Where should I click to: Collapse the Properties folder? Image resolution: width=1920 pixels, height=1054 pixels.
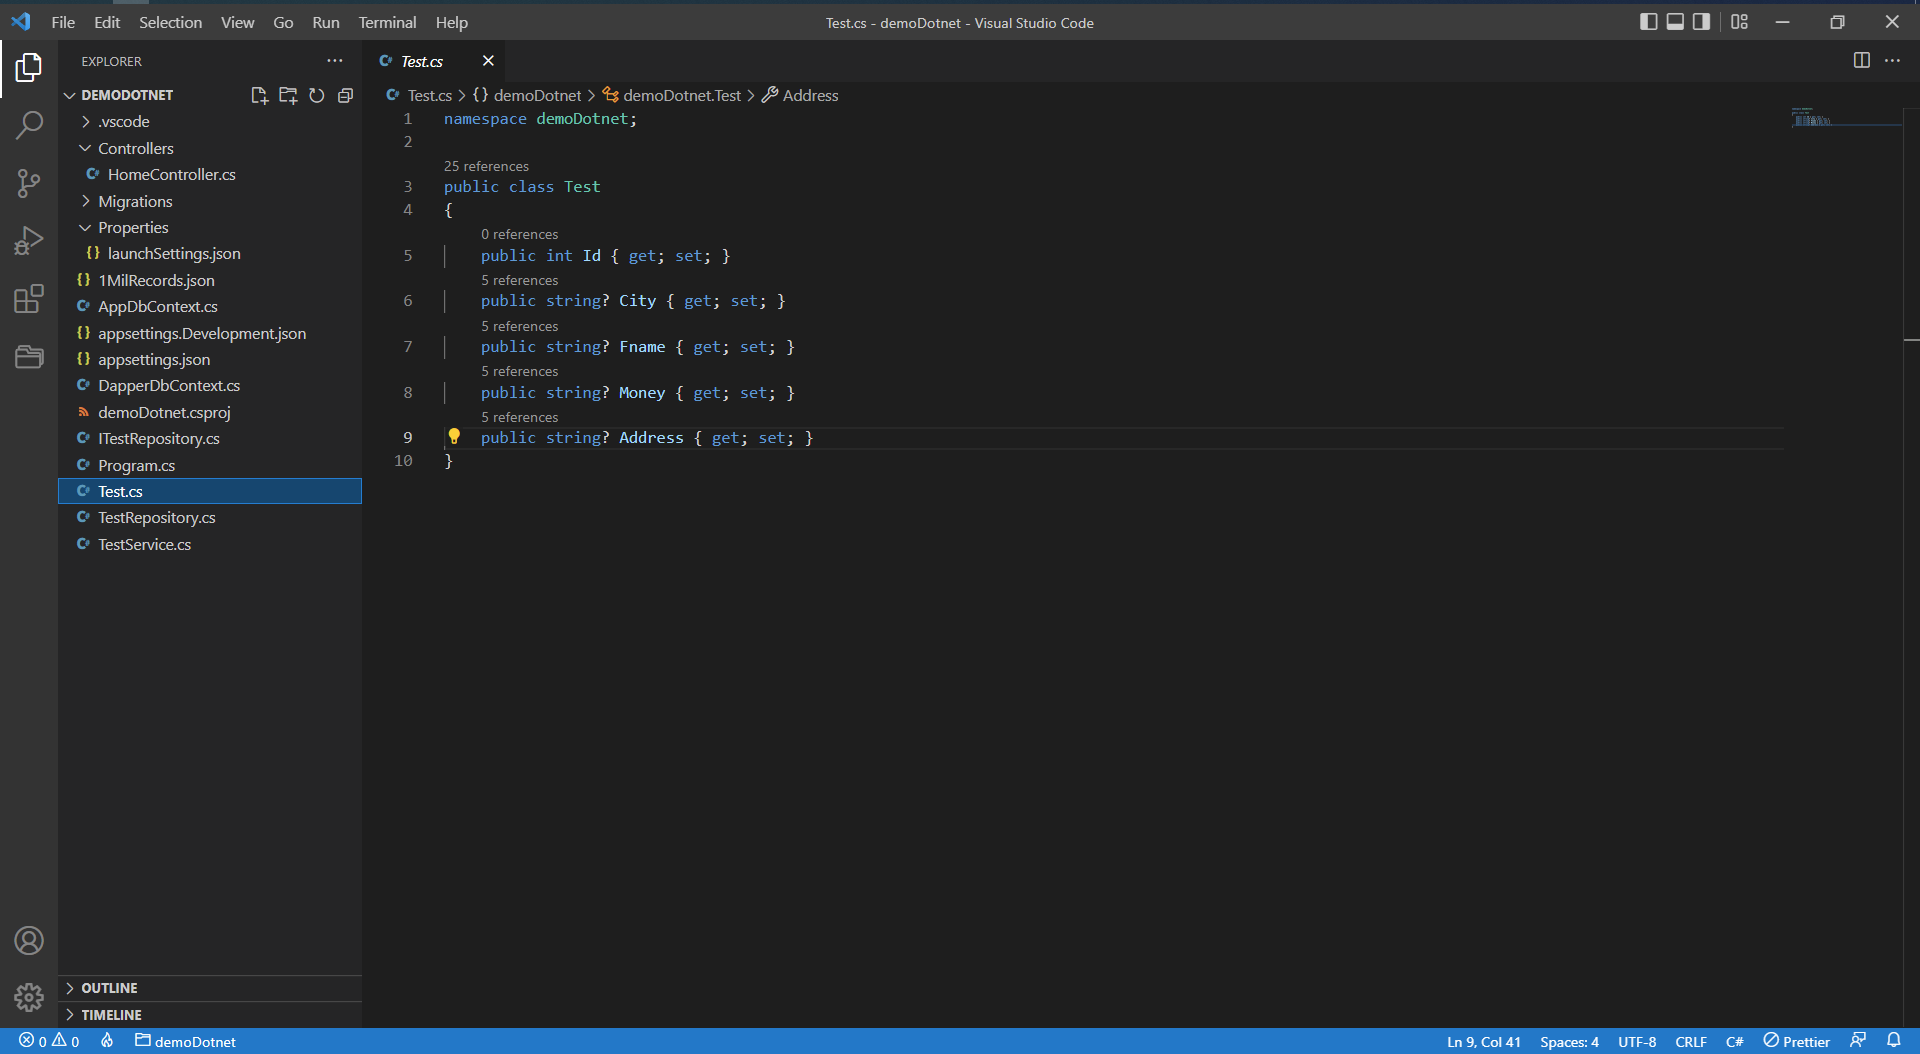coord(133,228)
